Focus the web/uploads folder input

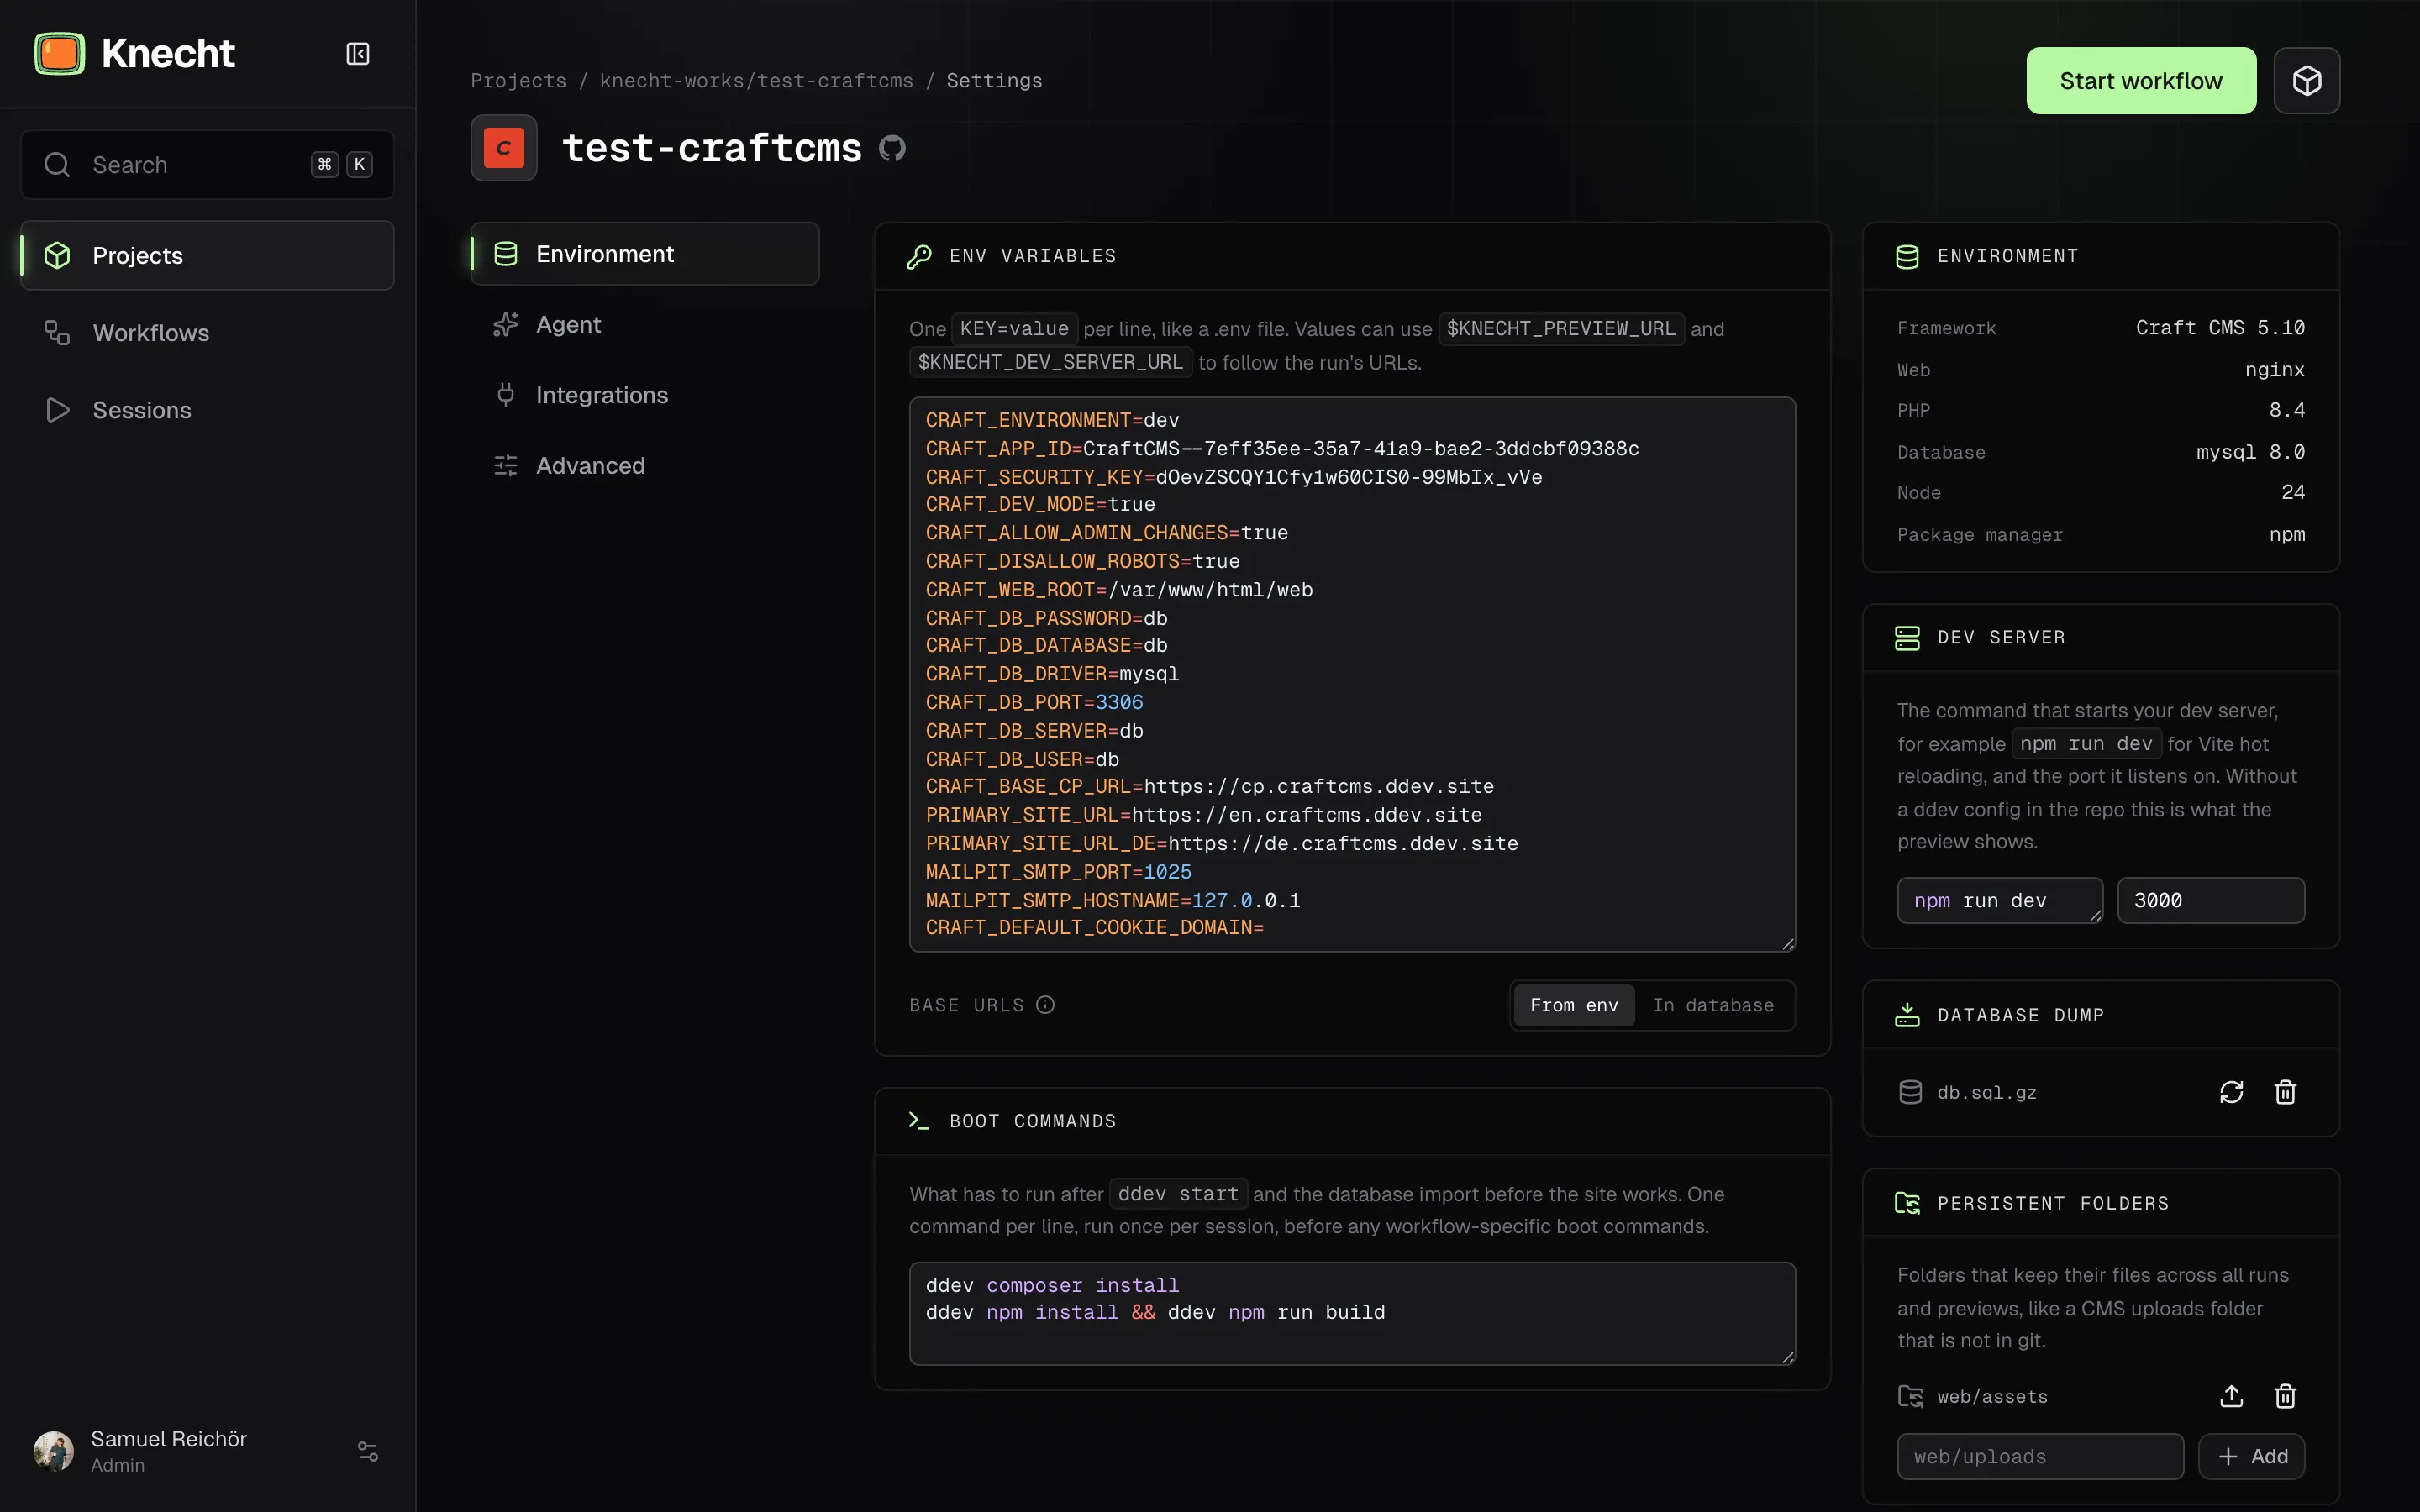[2040, 1456]
